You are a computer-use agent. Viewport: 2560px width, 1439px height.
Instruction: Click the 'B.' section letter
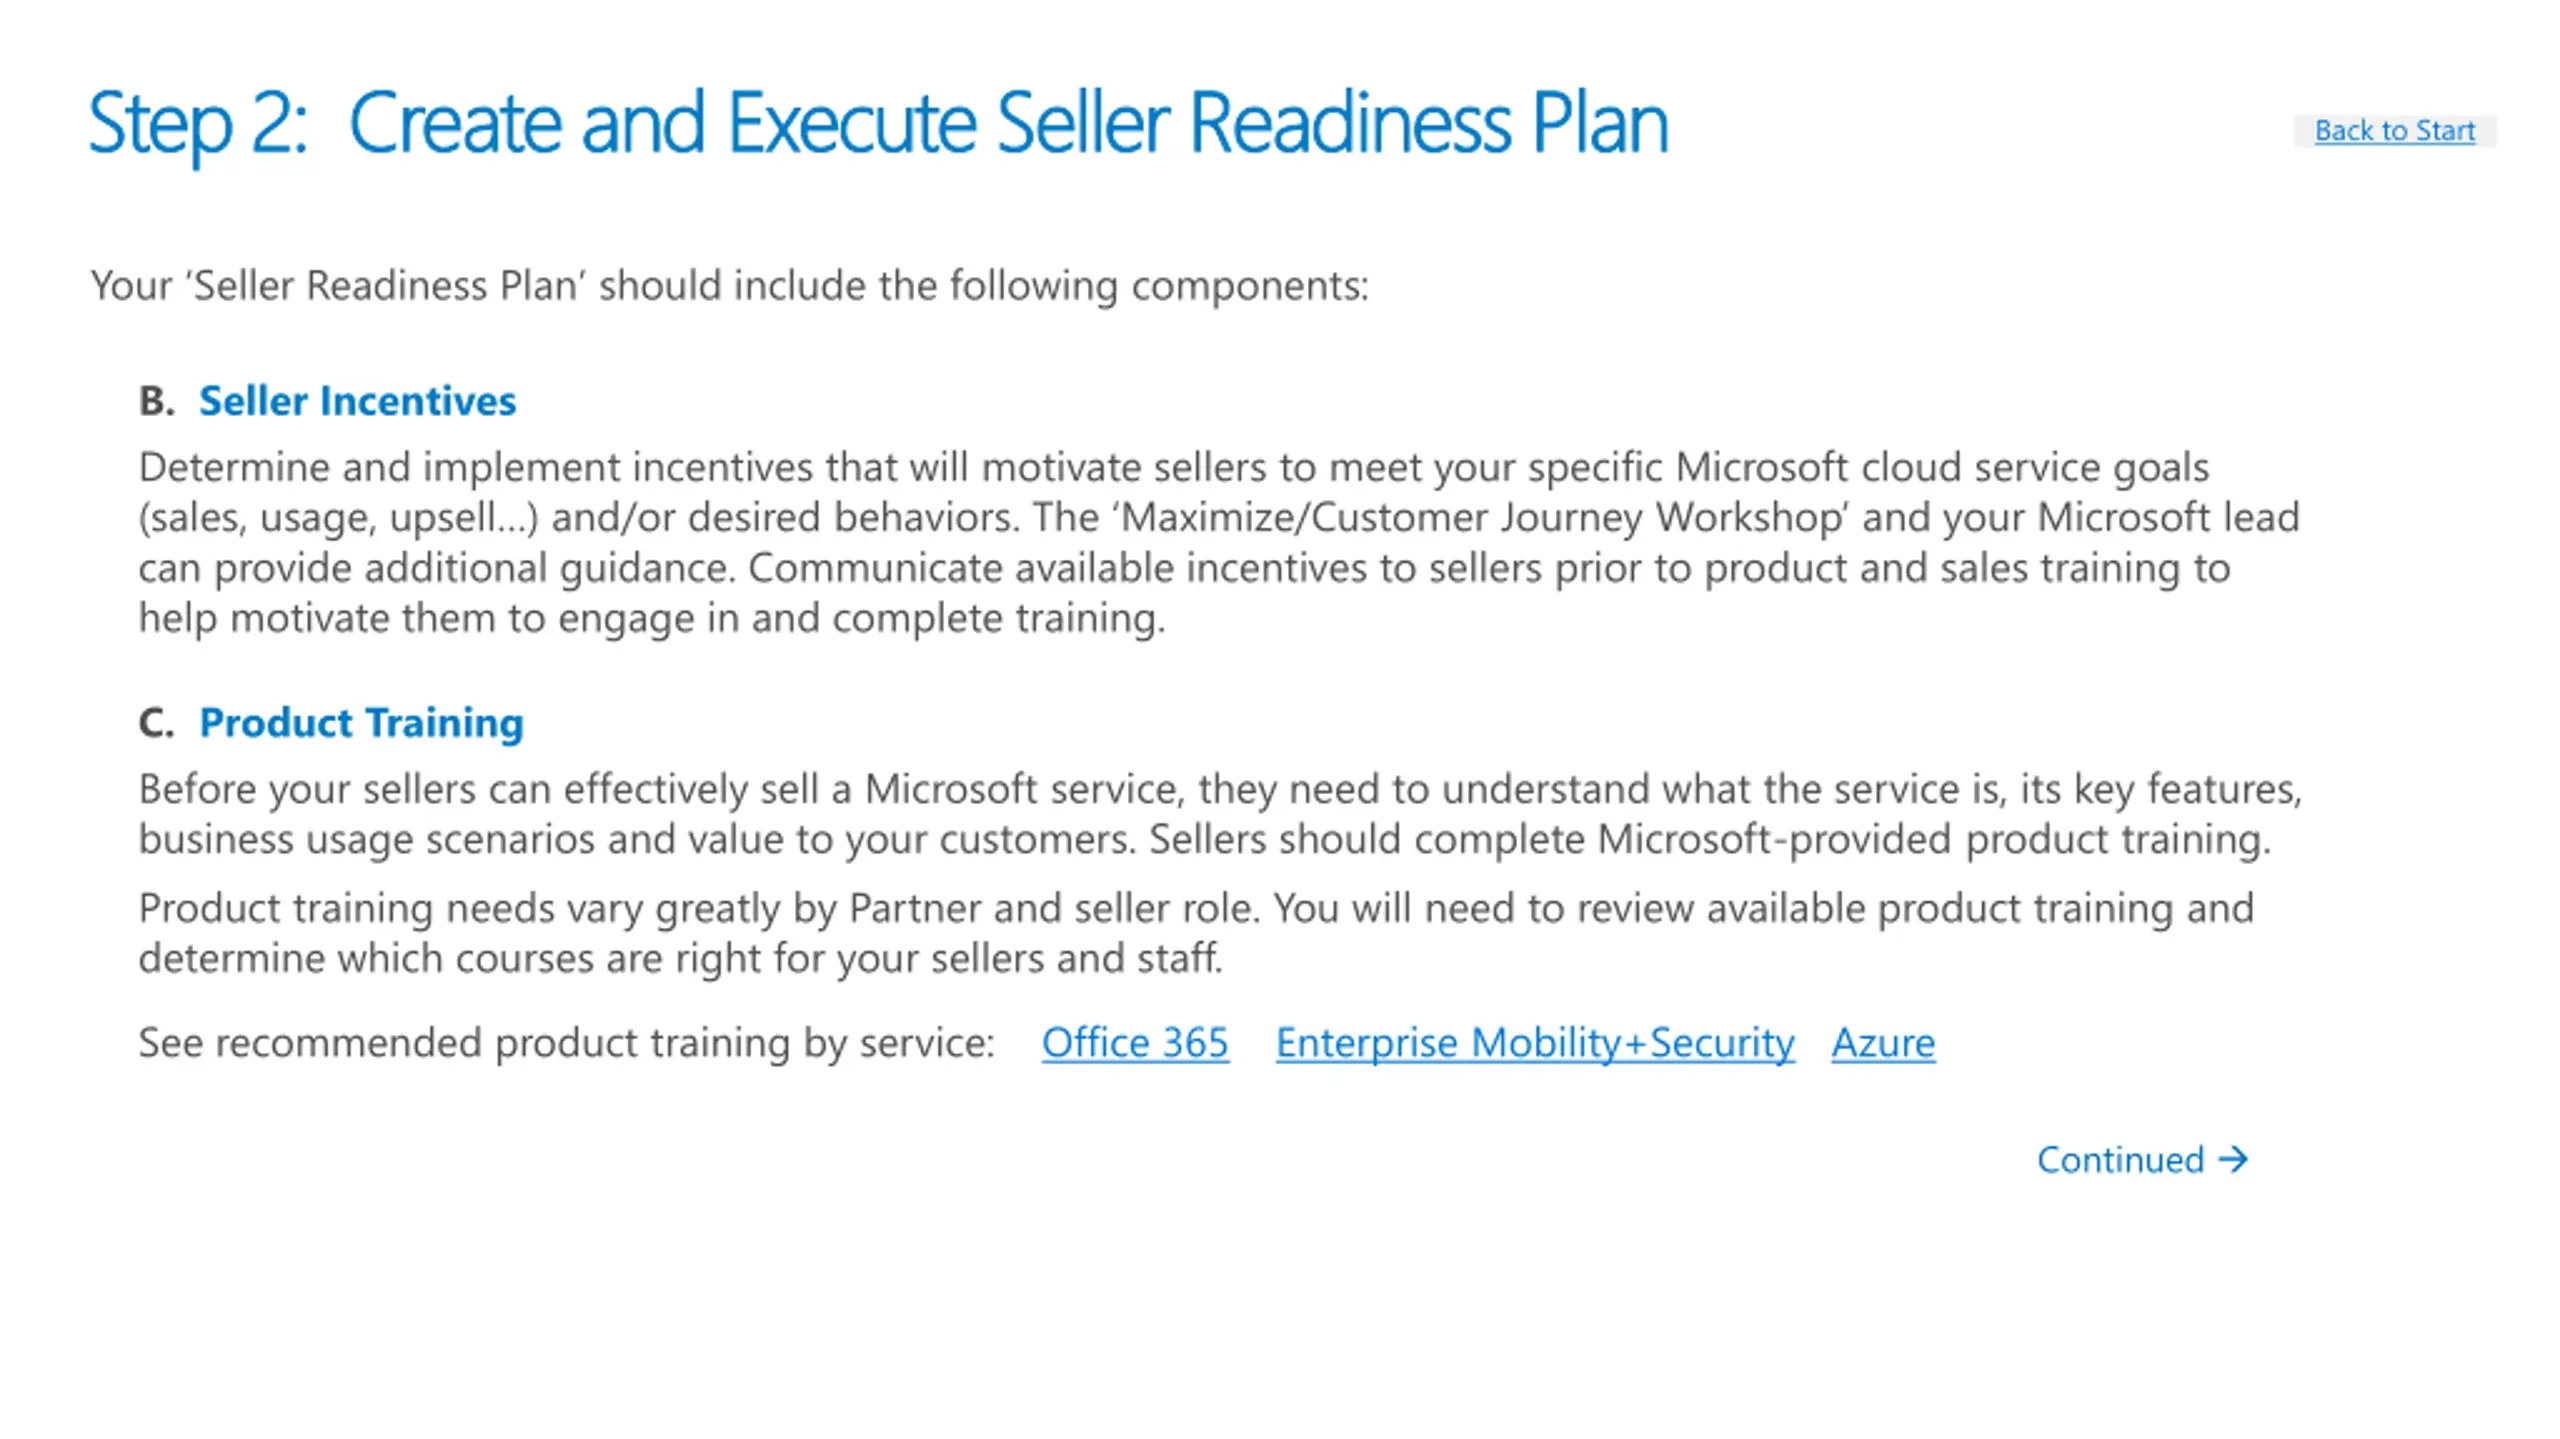(156, 400)
